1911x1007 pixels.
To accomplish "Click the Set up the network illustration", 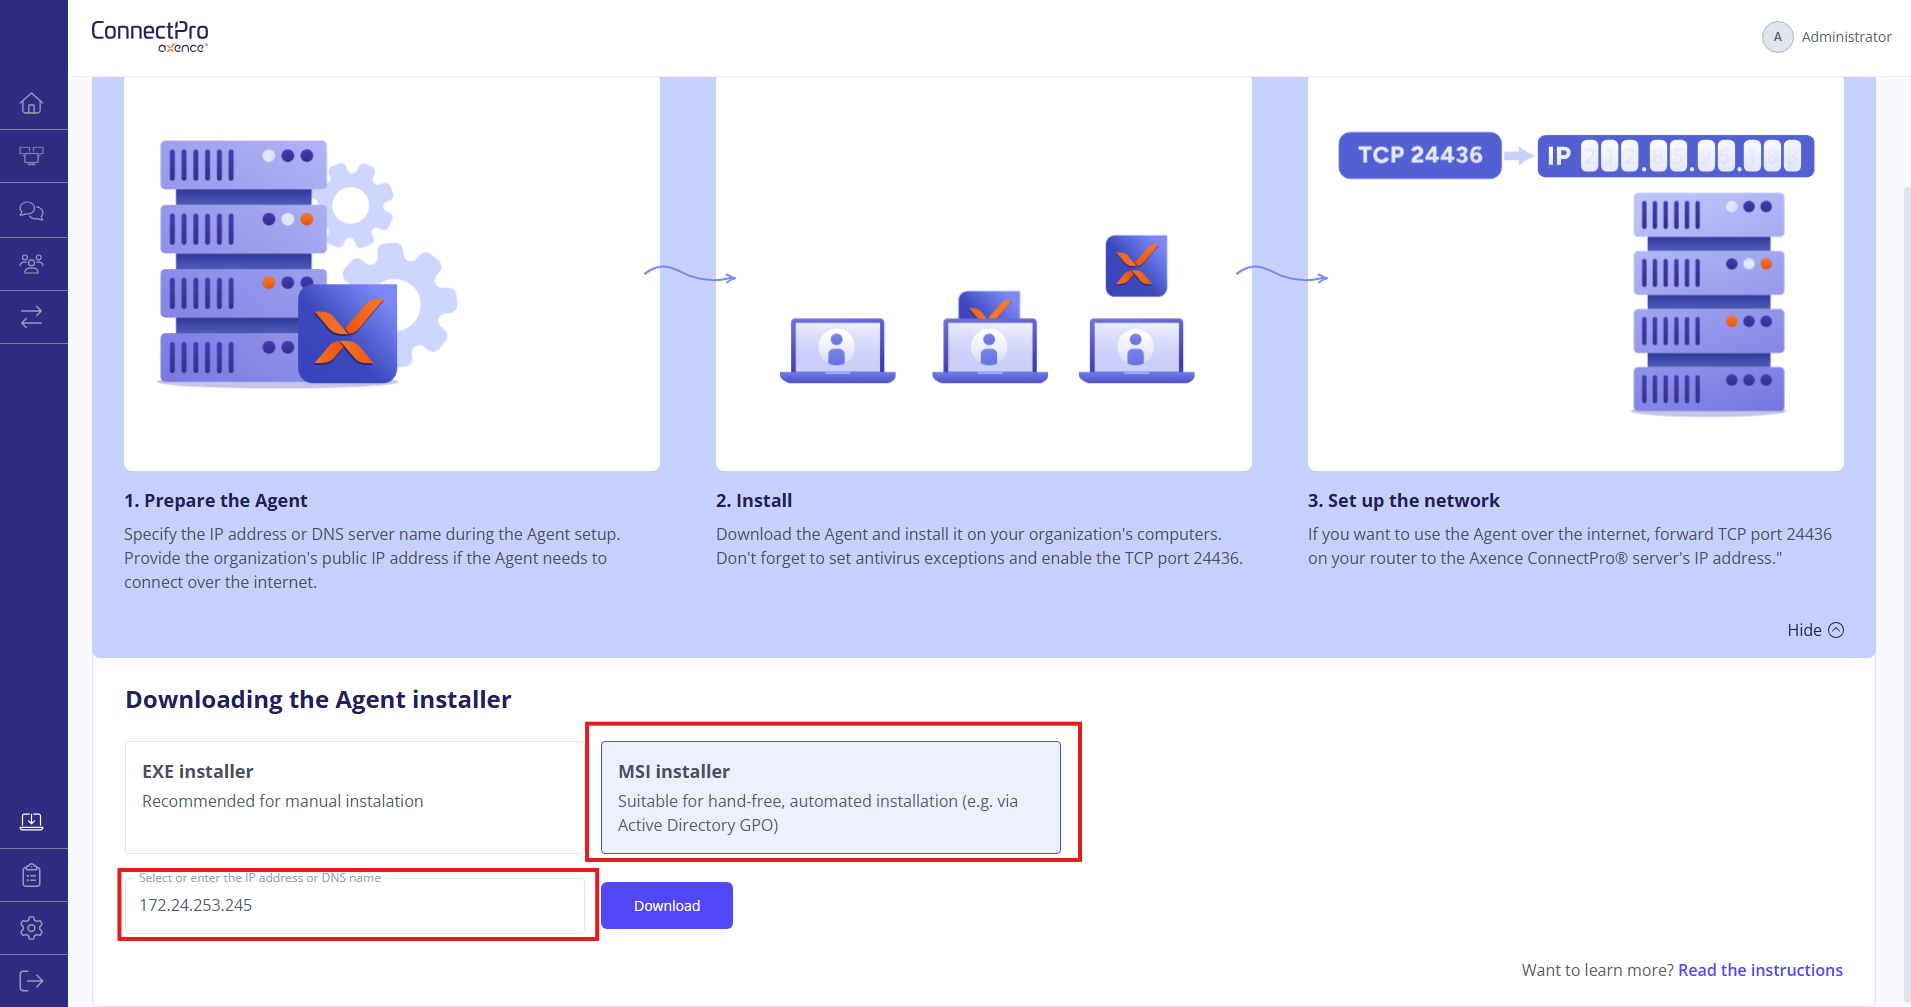I will (1575, 272).
